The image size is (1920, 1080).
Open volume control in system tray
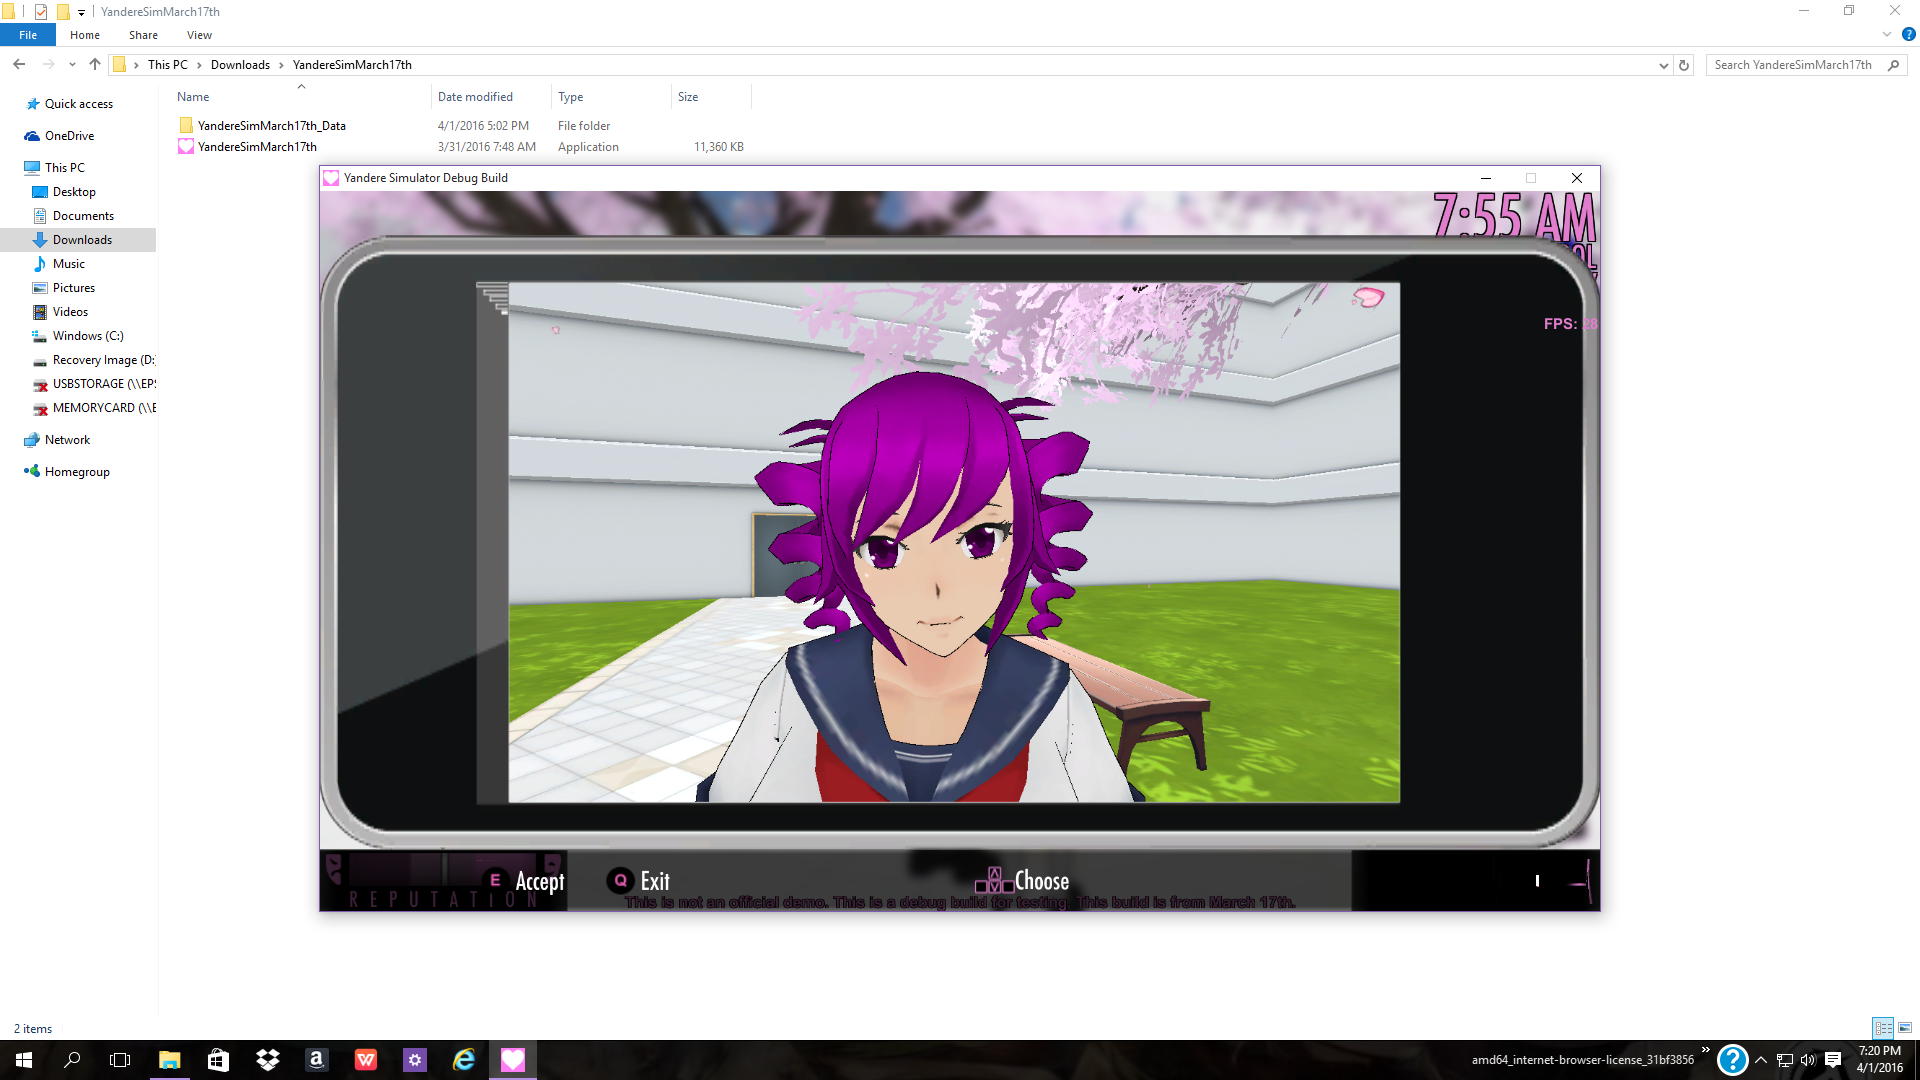pyautogui.click(x=1808, y=1060)
